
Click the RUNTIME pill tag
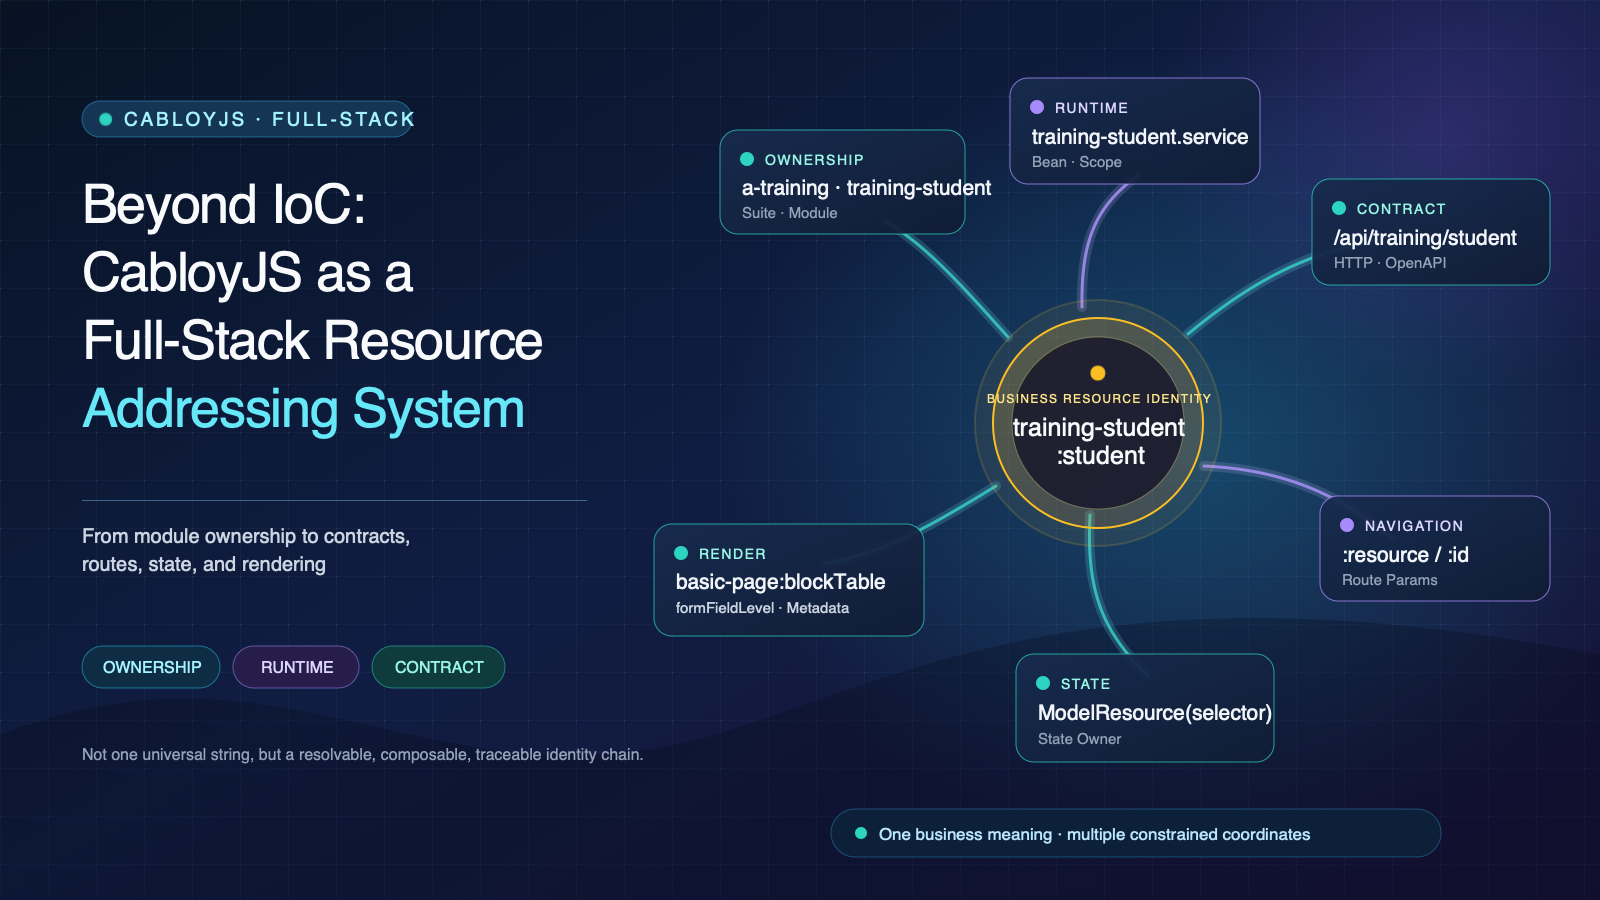coord(296,667)
